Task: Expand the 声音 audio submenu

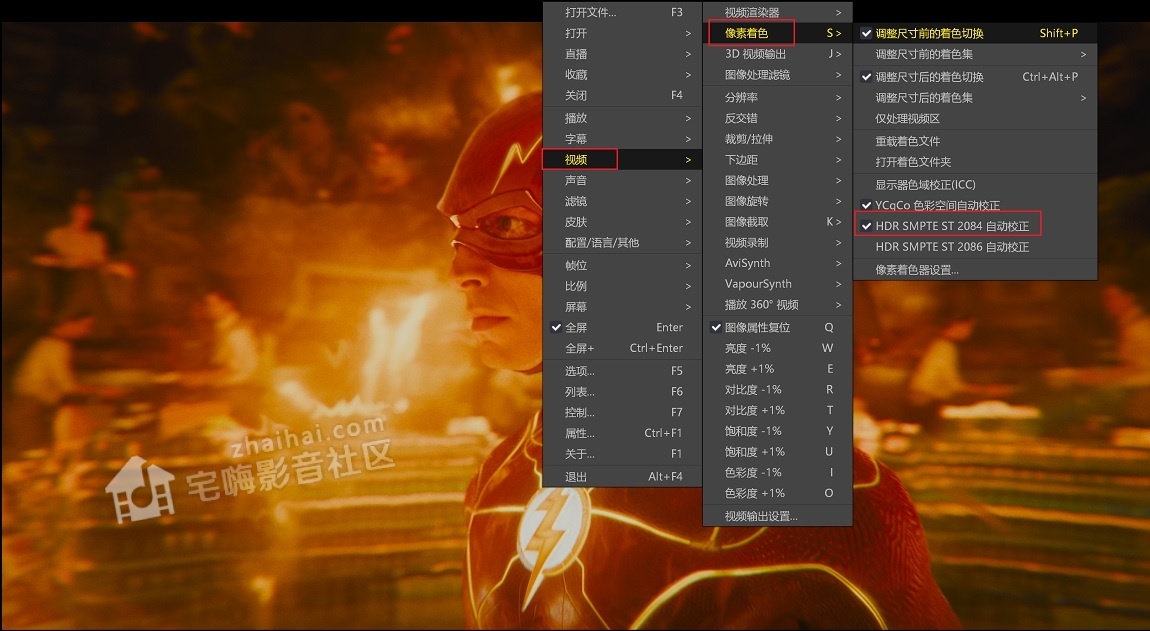Action: pyautogui.click(x=623, y=180)
